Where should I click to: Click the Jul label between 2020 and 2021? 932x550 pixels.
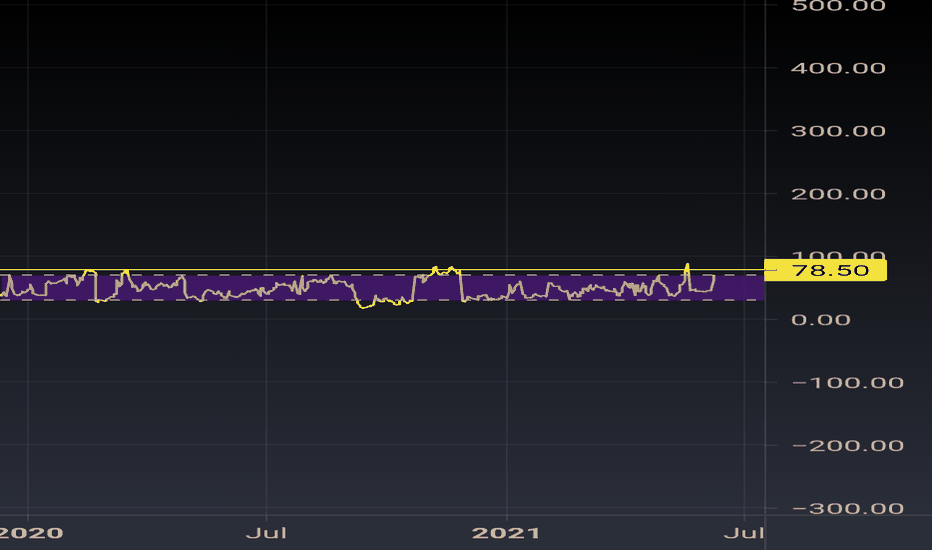pyautogui.click(x=266, y=533)
